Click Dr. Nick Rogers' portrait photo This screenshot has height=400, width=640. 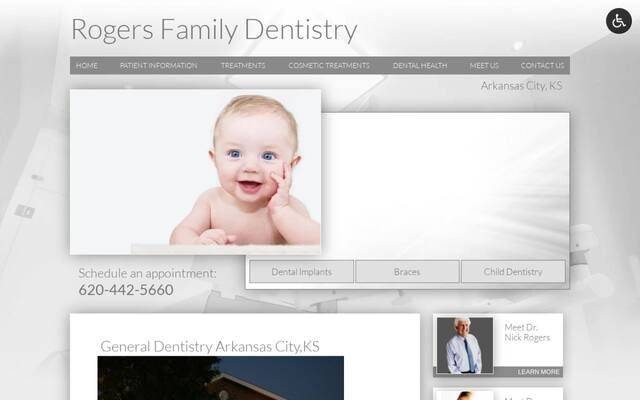click(x=464, y=345)
